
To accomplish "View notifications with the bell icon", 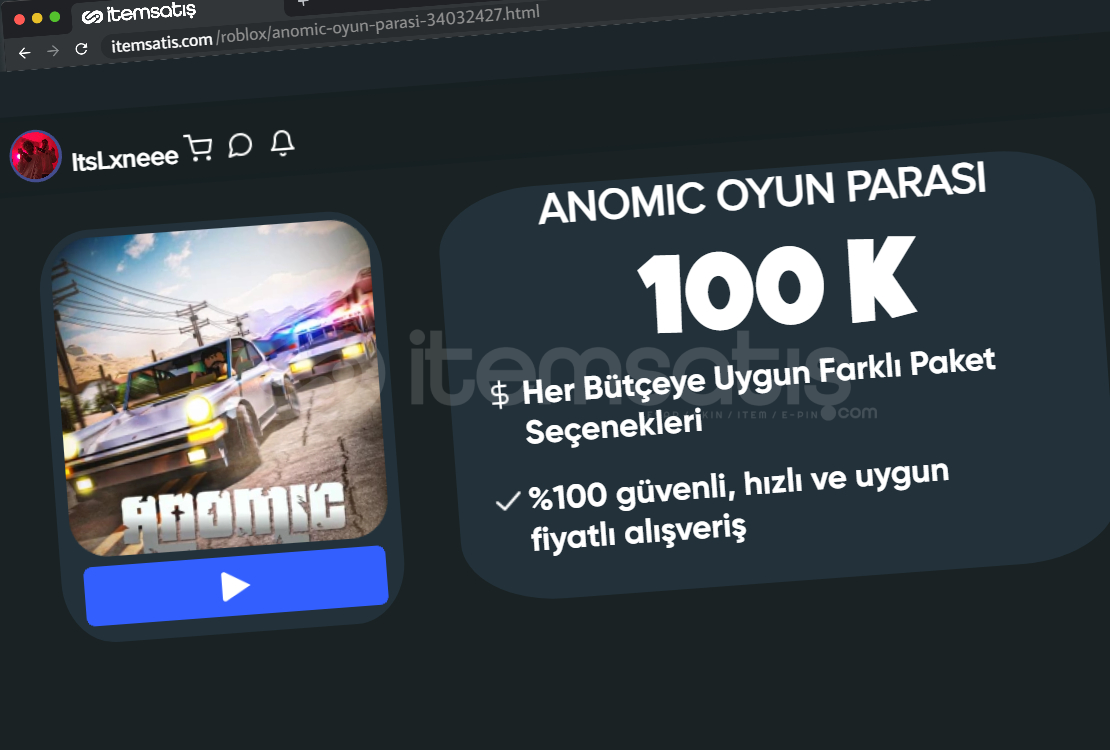I will point(281,143).
